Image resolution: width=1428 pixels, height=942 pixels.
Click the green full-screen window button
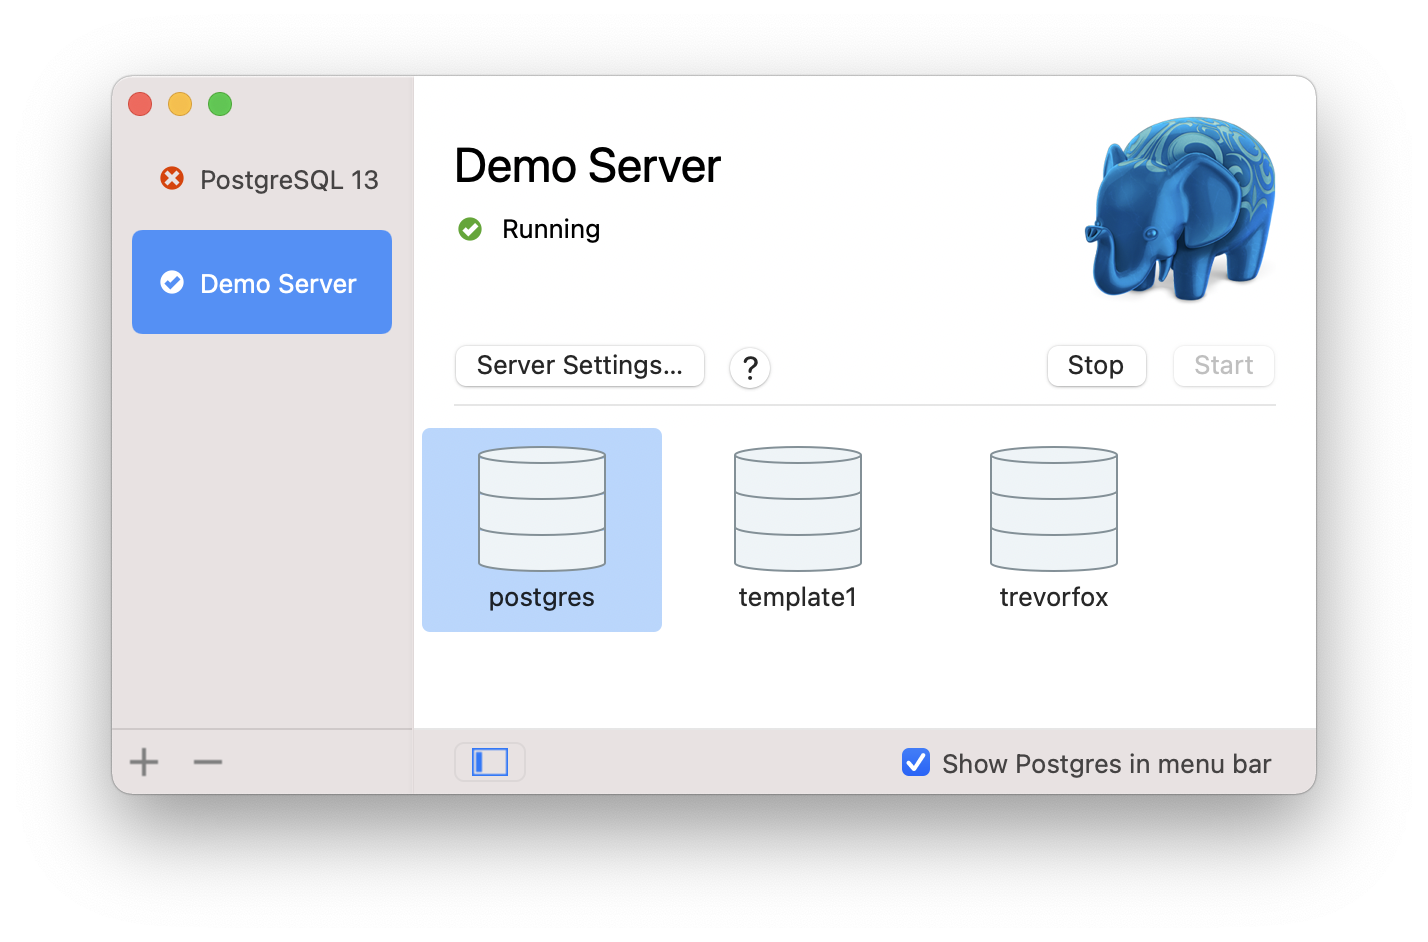pyautogui.click(x=220, y=104)
